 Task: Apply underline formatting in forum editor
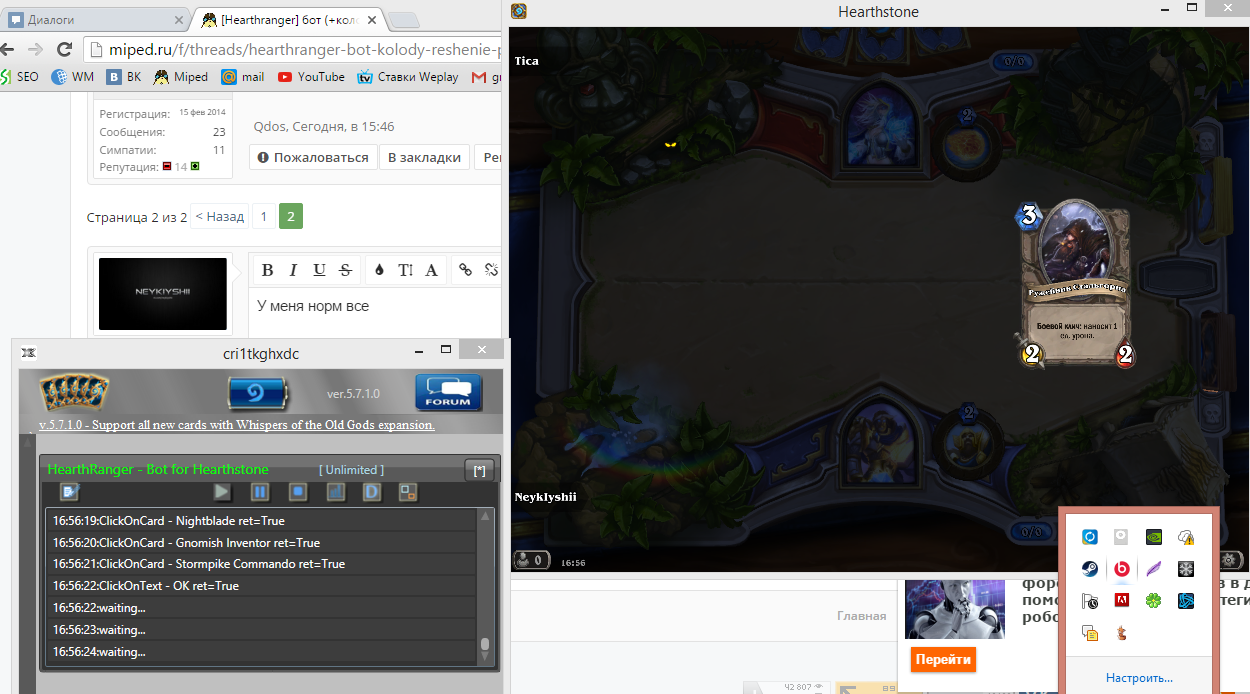319,269
